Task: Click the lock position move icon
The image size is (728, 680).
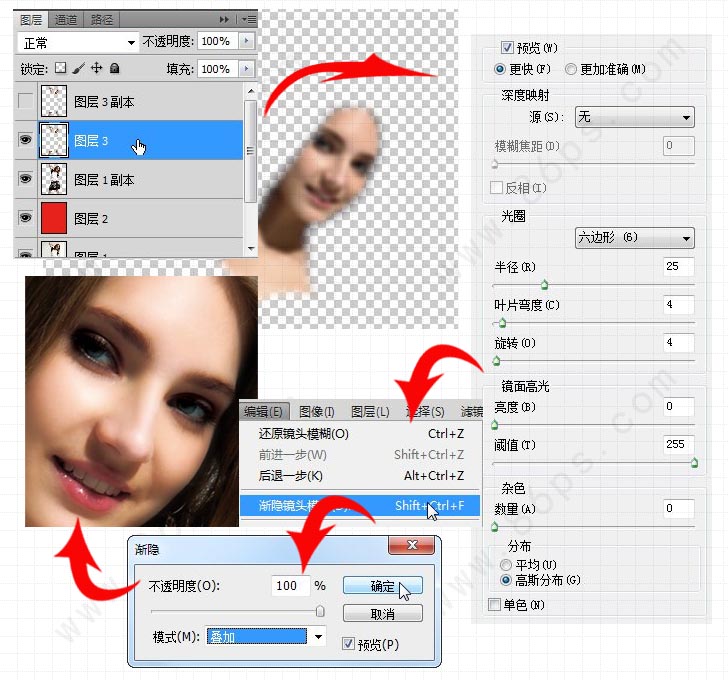Action: (x=96, y=68)
